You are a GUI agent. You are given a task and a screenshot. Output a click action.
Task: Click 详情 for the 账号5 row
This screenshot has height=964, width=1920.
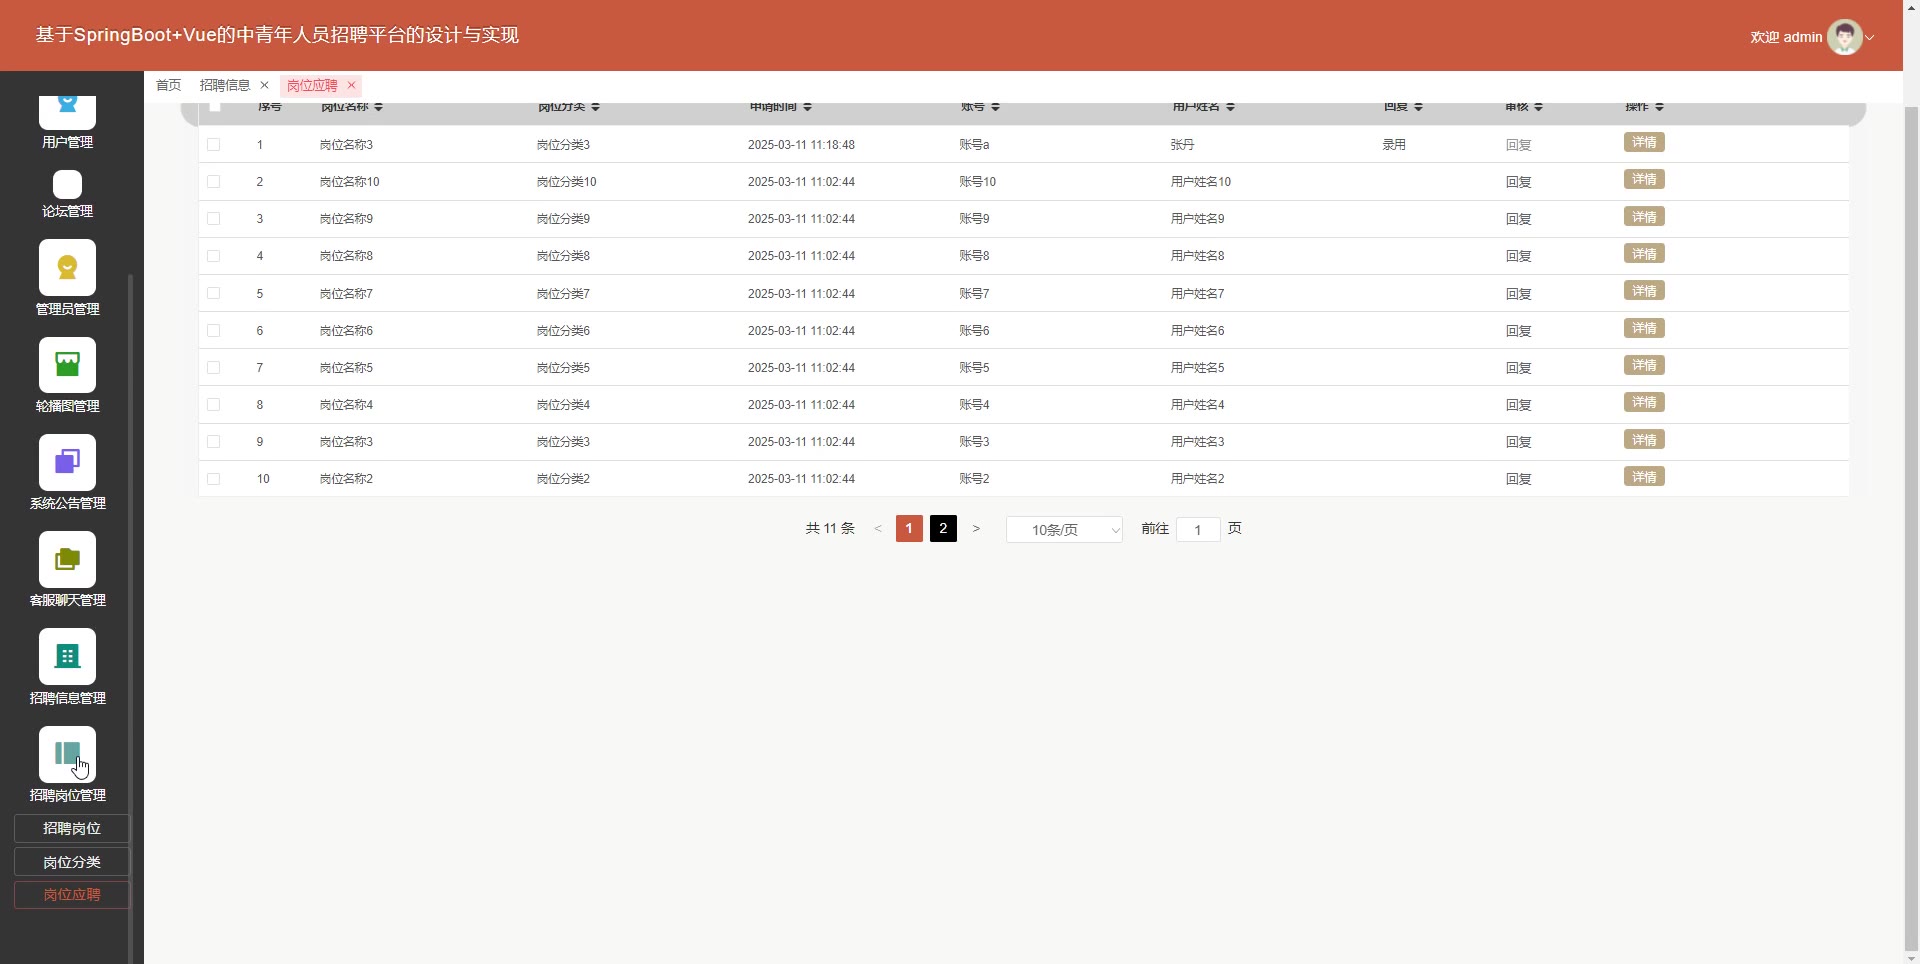(1644, 365)
